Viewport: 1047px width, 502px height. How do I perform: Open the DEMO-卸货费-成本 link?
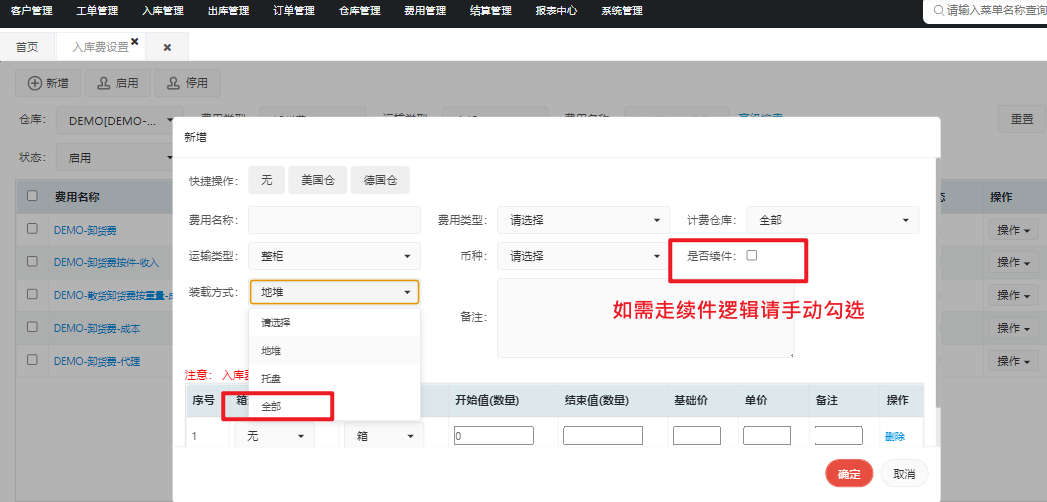pos(97,328)
